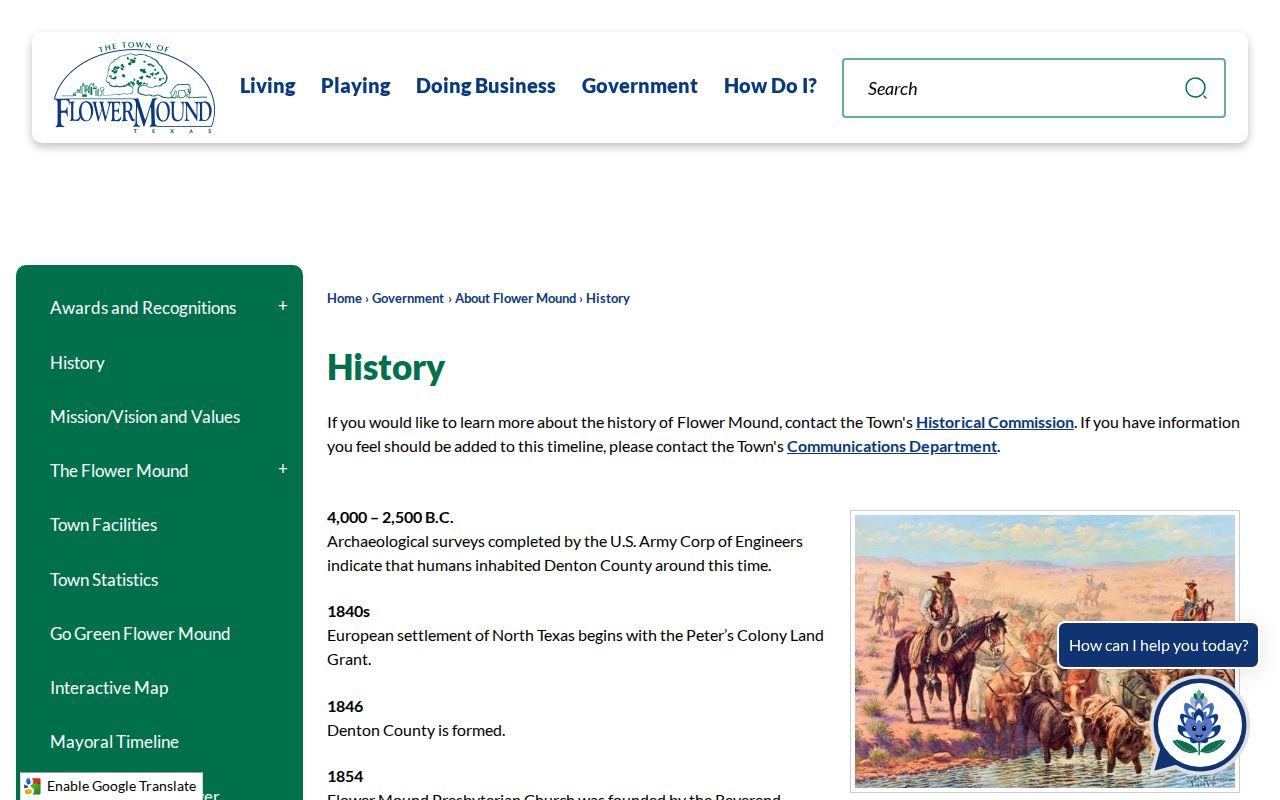Click the Town of Flower Mound logo

click(134, 88)
